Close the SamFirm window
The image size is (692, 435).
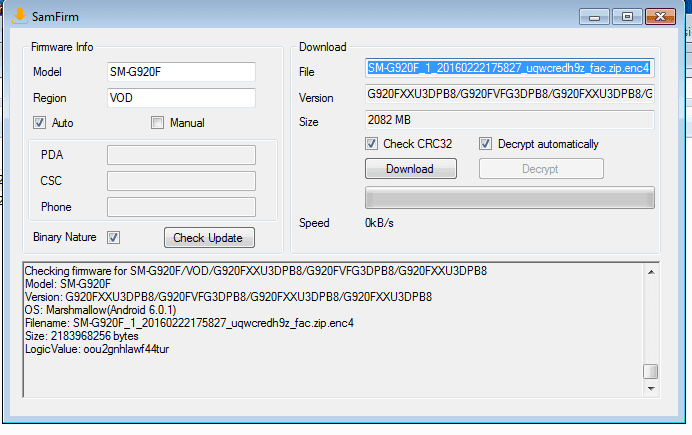point(660,17)
